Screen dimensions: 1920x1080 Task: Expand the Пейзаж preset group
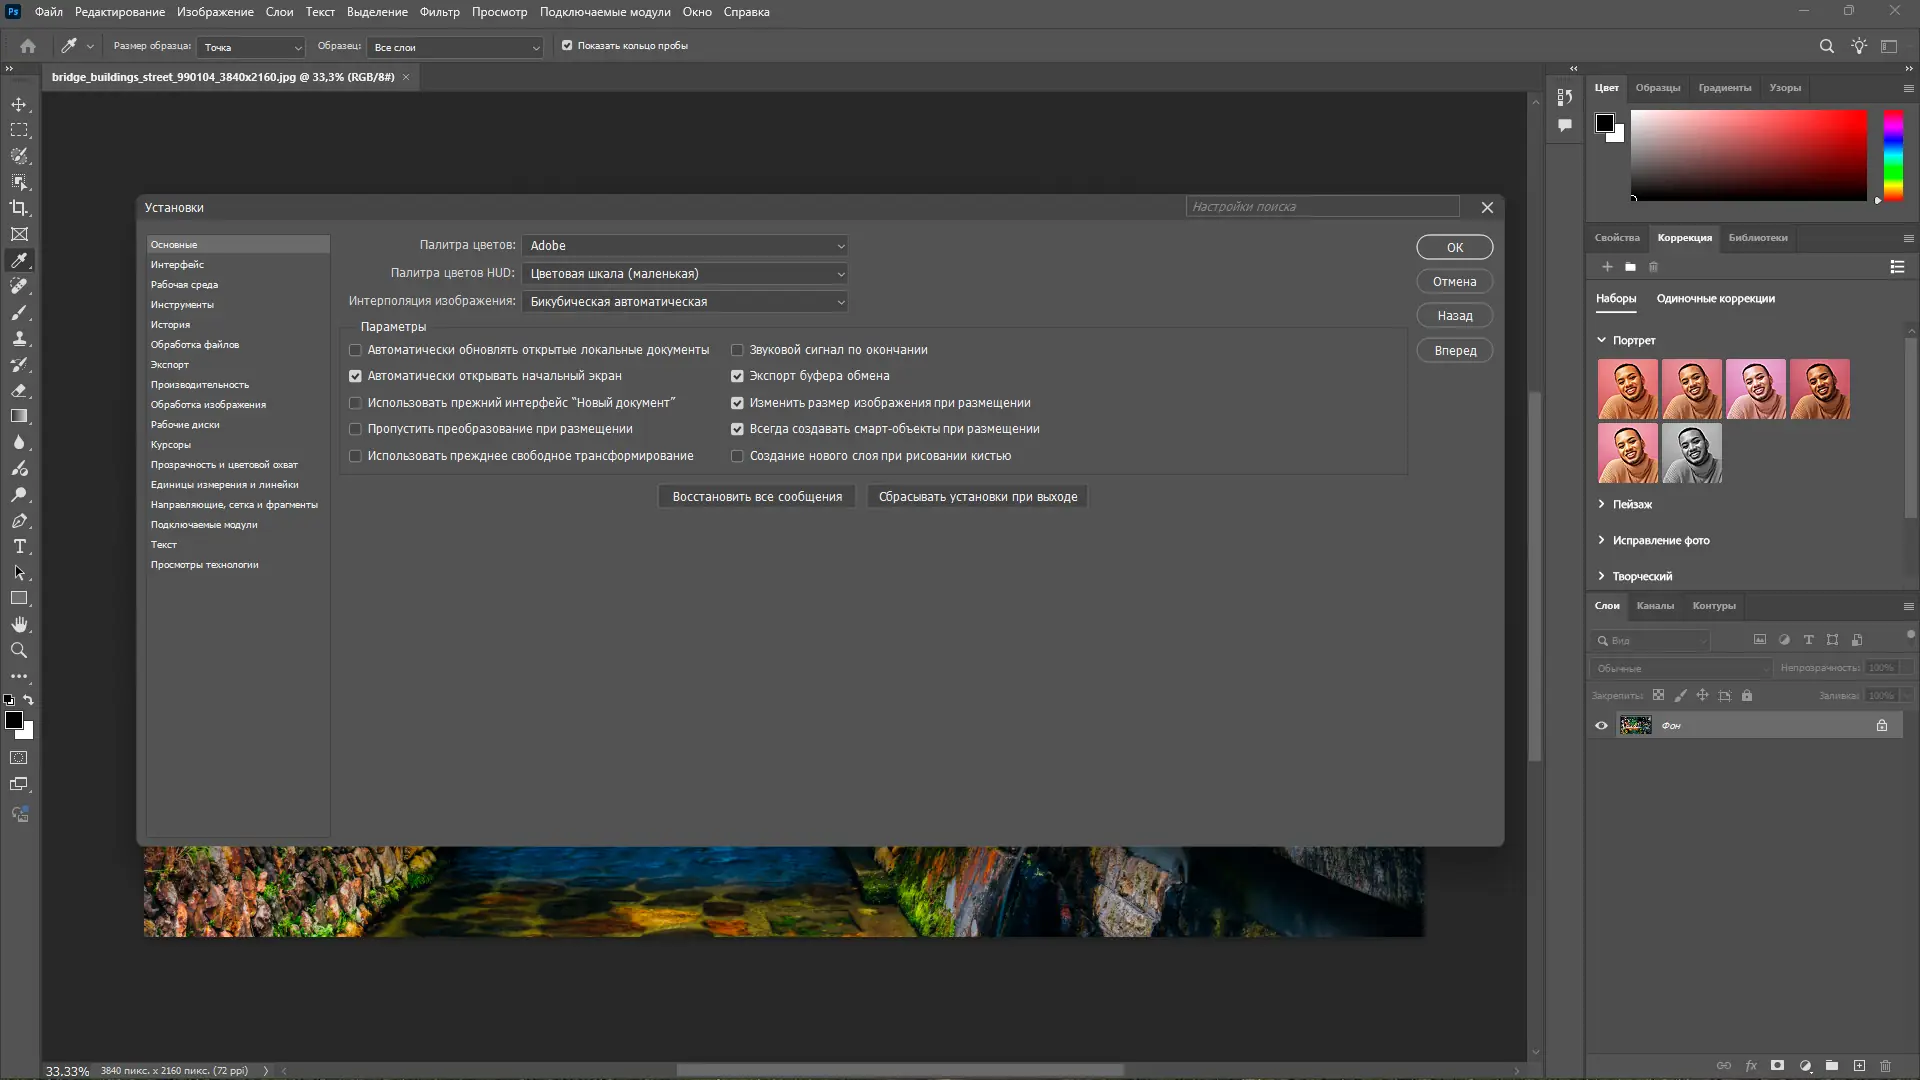tap(1601, 504)
